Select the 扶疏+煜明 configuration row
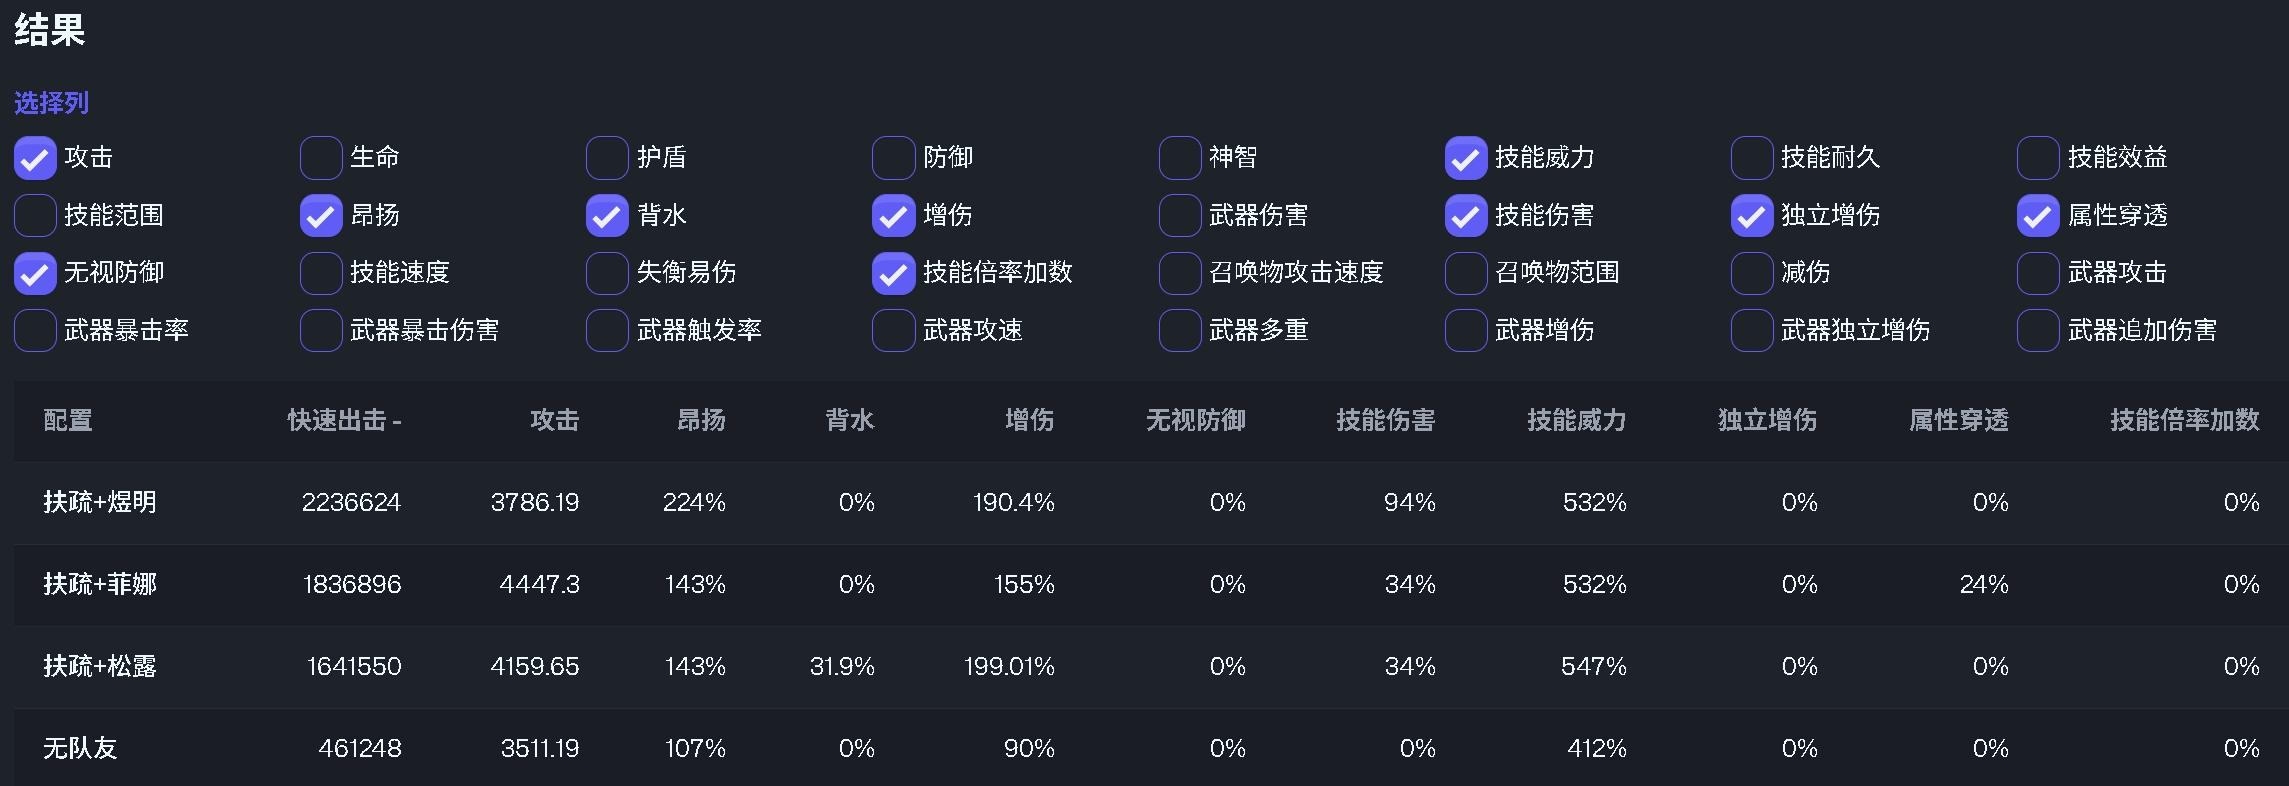This screenshot has height=786, width=2289. pos(100,502)
